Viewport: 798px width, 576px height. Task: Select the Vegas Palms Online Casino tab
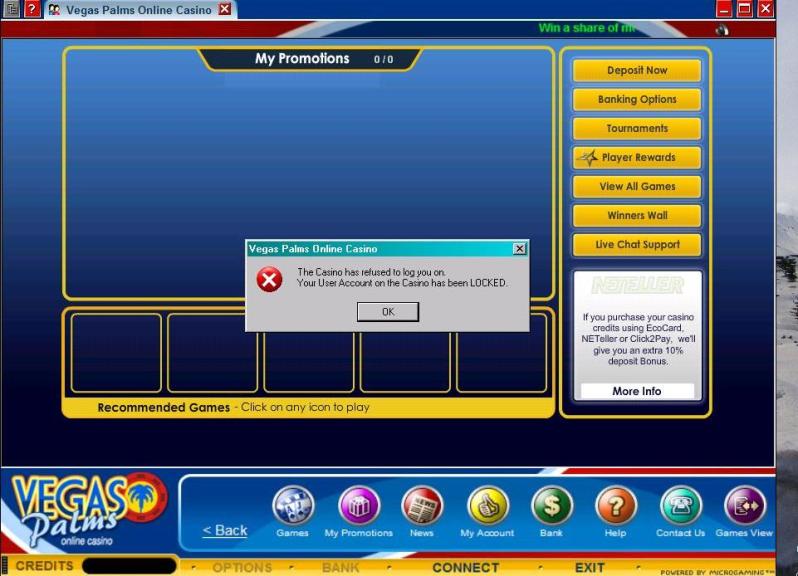coord(138,10)
